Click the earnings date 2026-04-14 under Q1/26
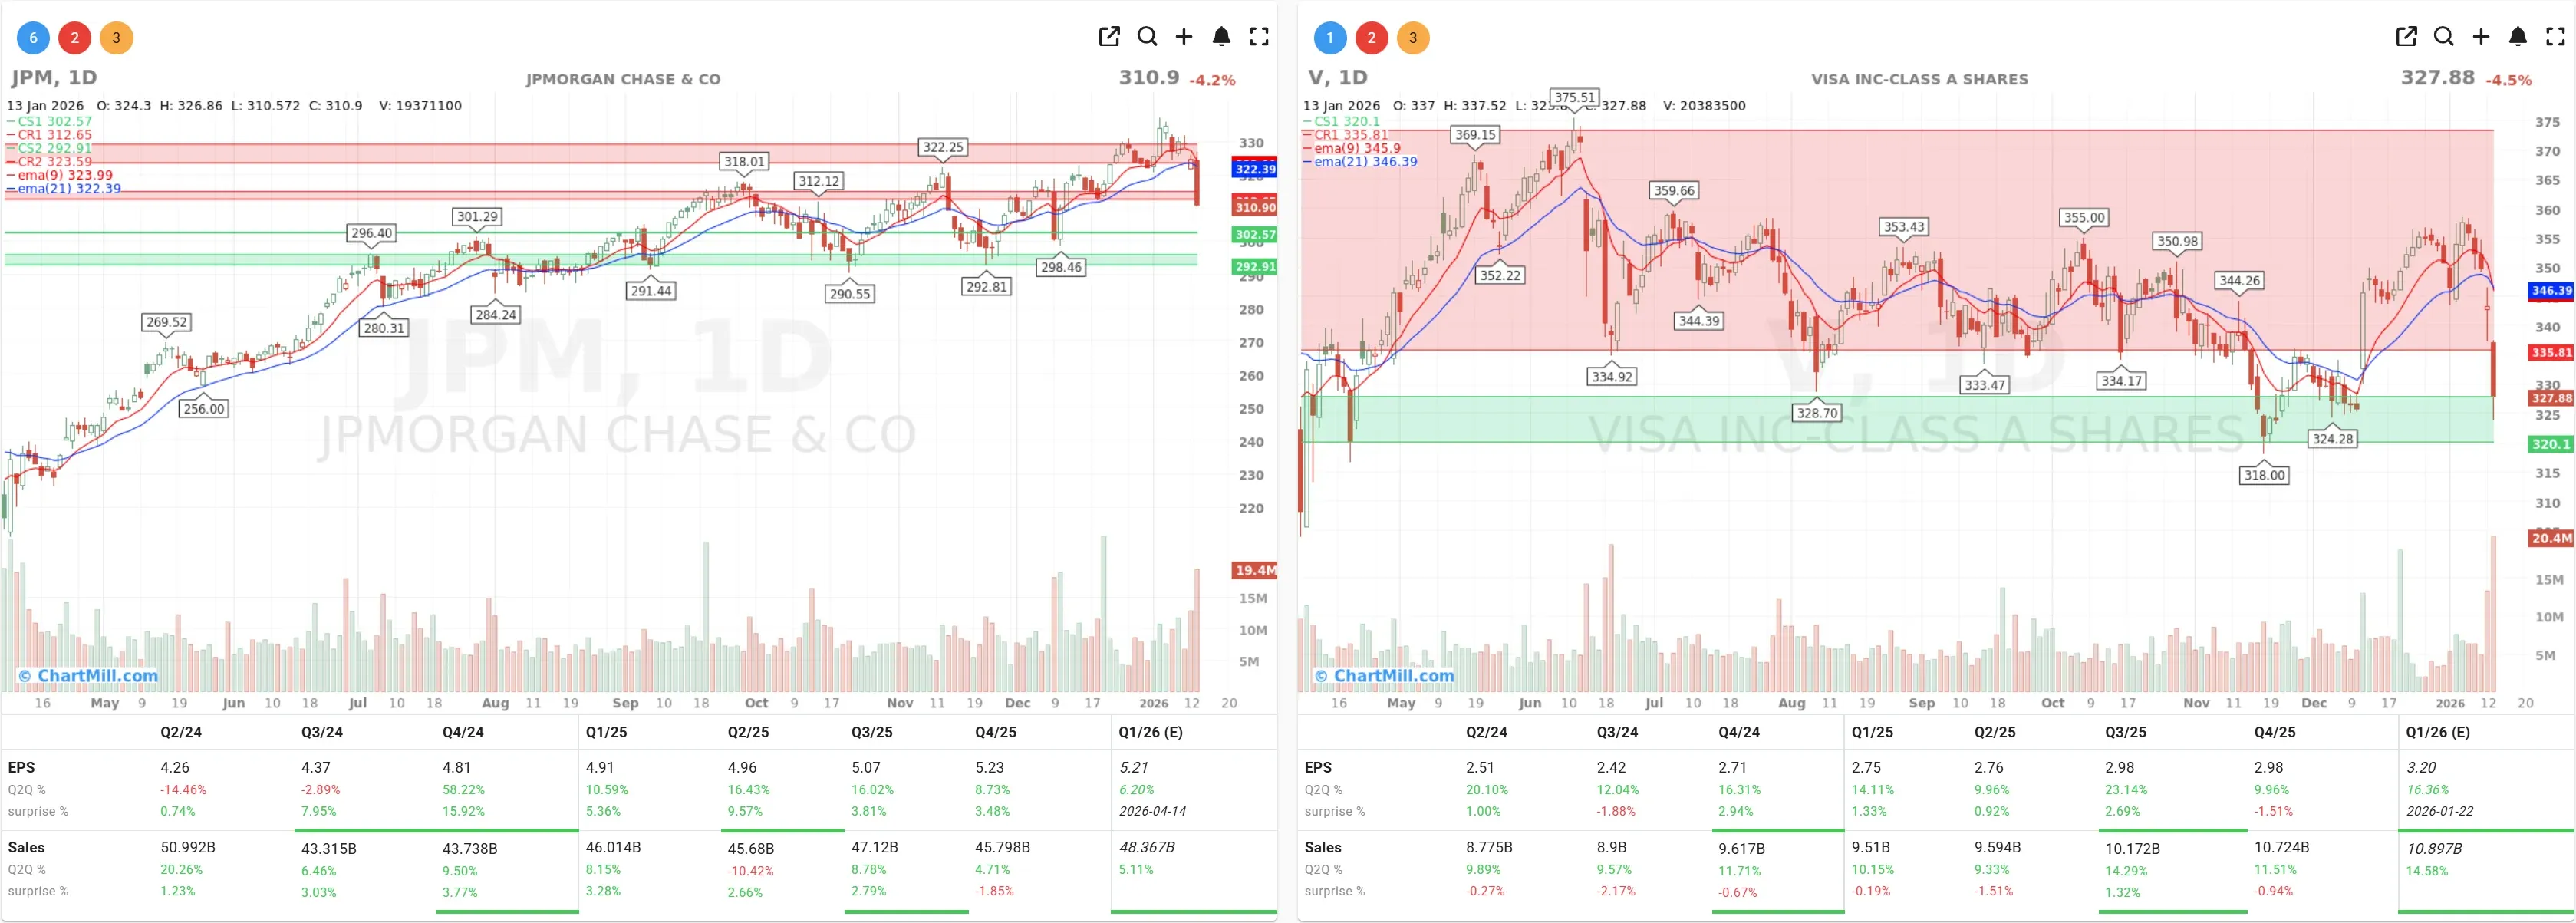The image size is (2576, 923). coord(1152,811)
